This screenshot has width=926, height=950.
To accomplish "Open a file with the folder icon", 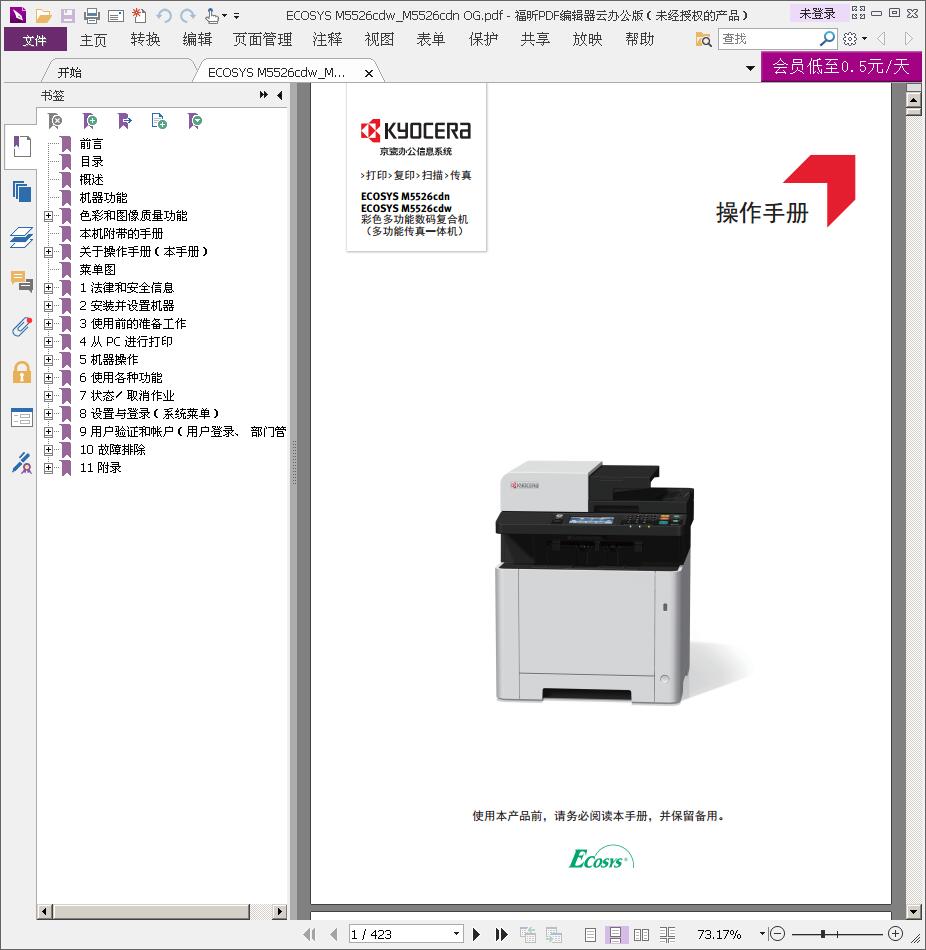I will (x=43, y=15).
